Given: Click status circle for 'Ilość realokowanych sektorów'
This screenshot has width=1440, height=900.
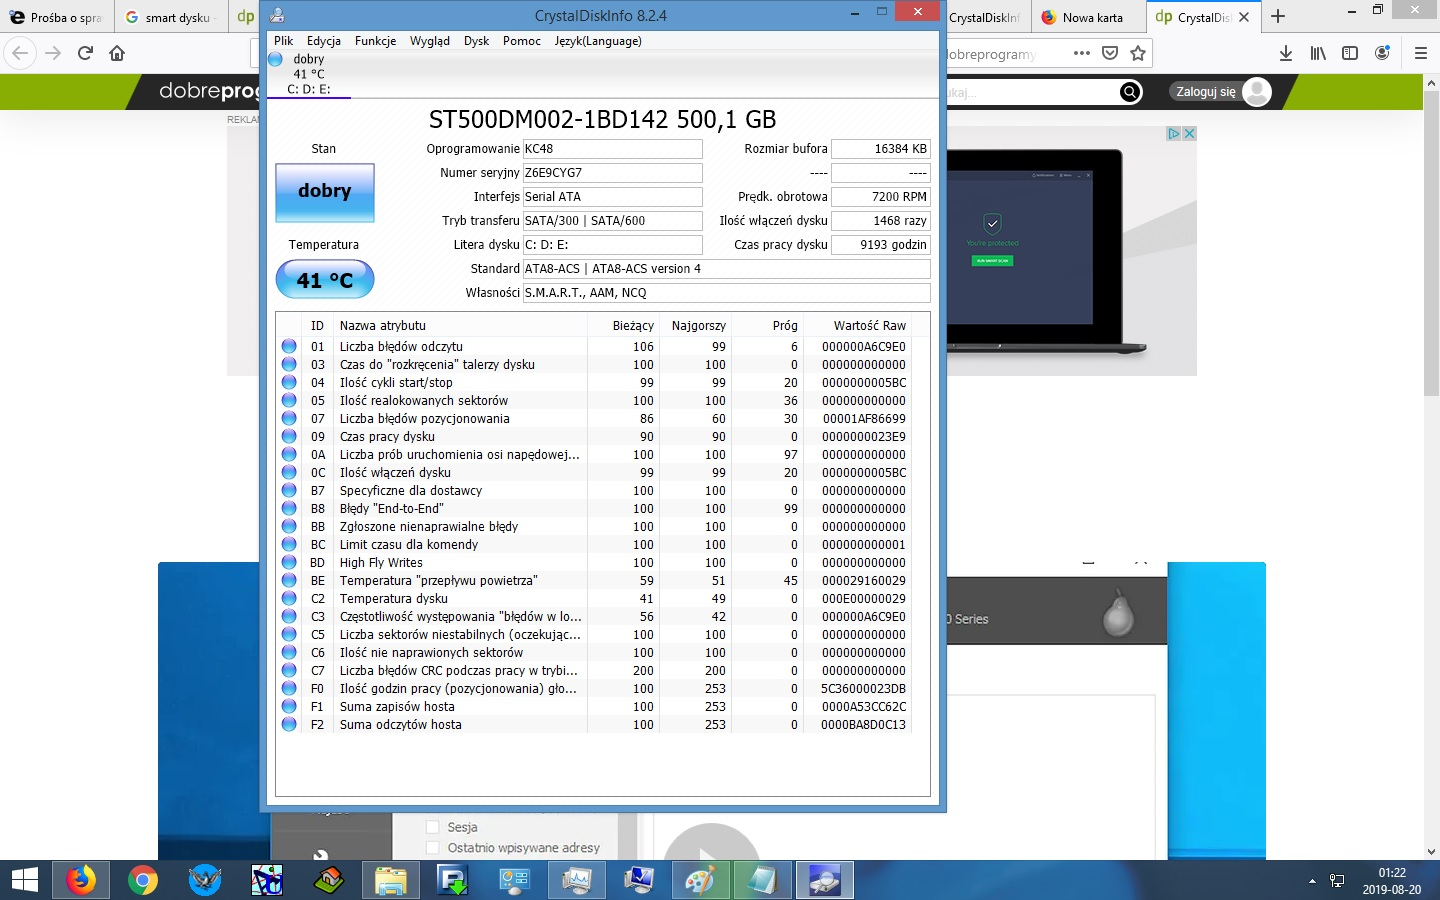Looking at the screenshot, I should [x=289, y=400].
